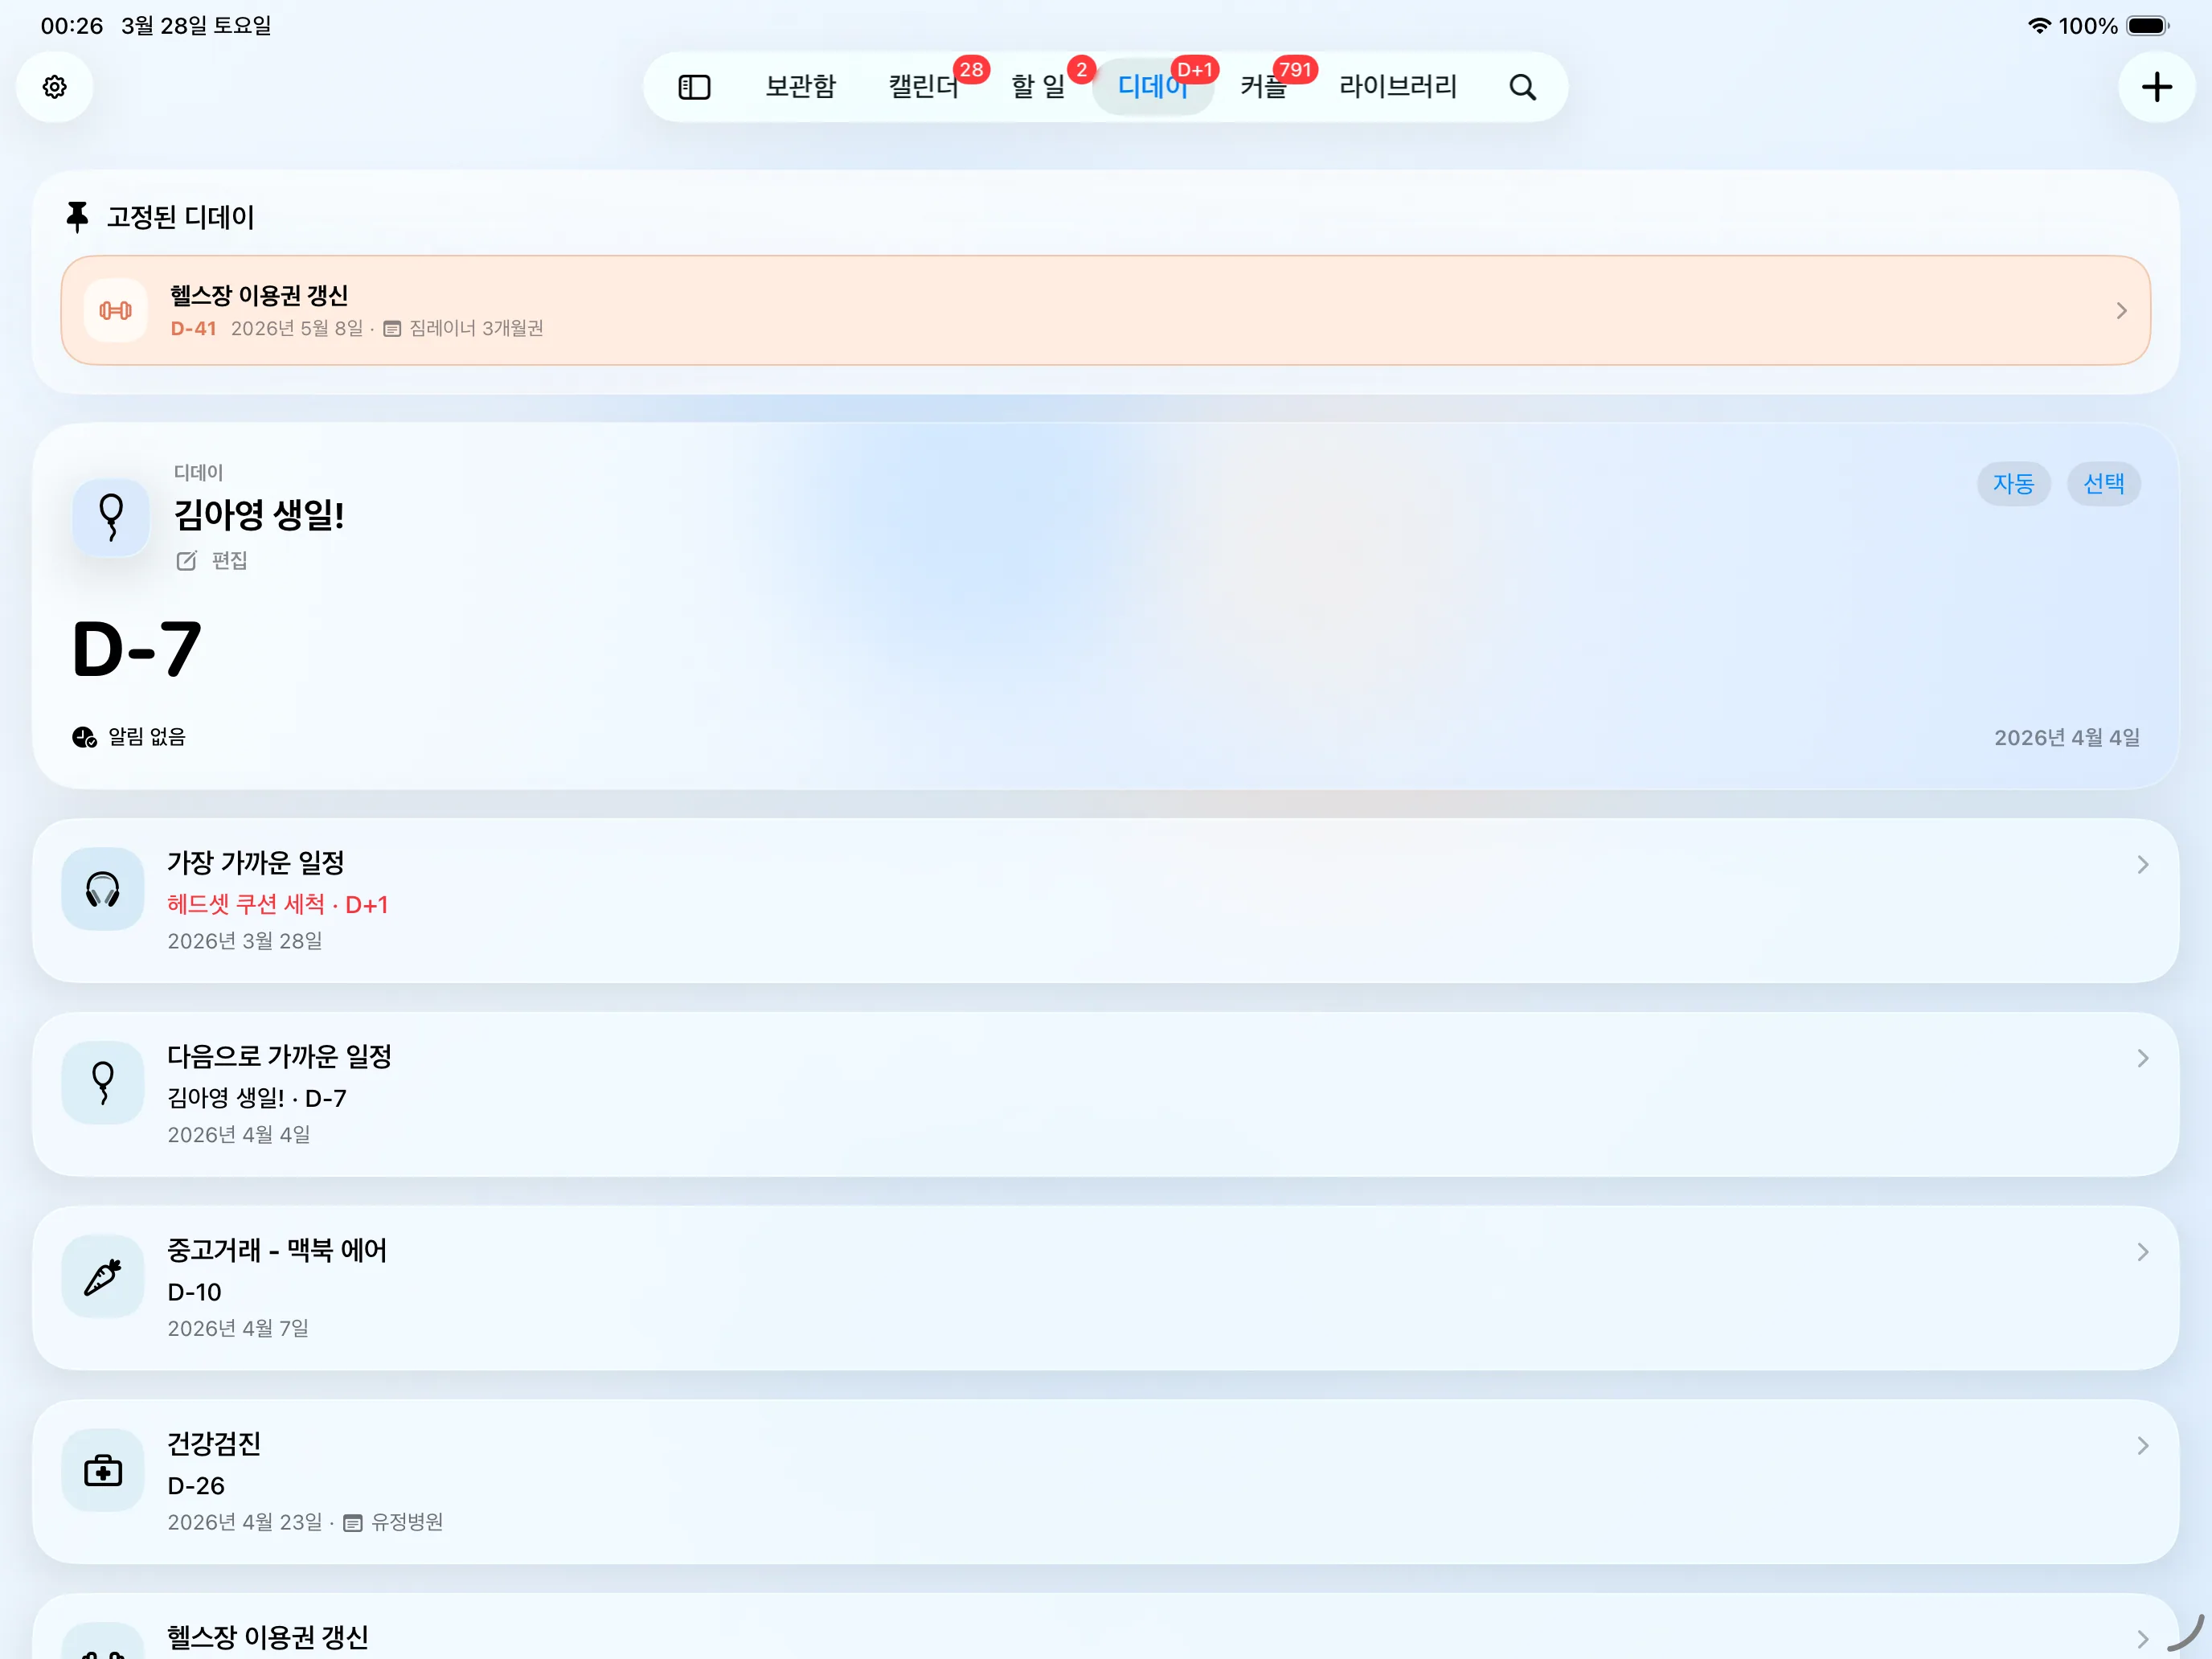Click the 3월 28일 토요일 date in status bar

tap(196, 26)
